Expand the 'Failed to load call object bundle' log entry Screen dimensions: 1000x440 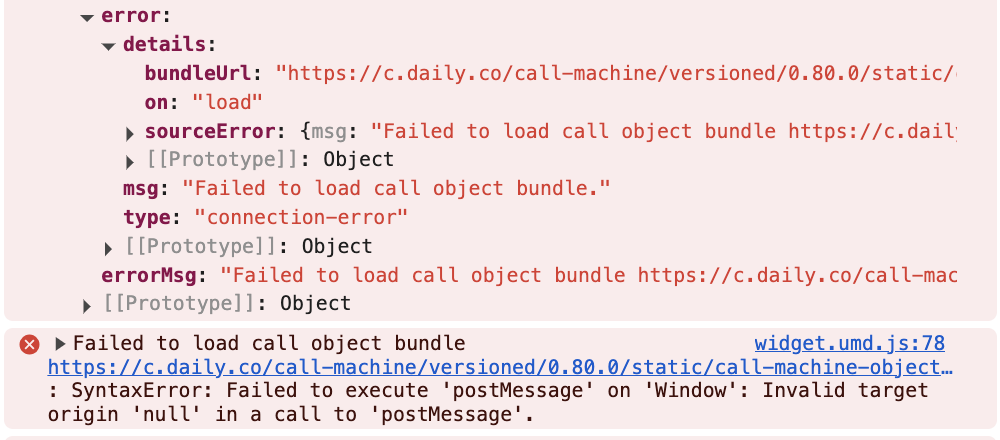pos(59,345)
